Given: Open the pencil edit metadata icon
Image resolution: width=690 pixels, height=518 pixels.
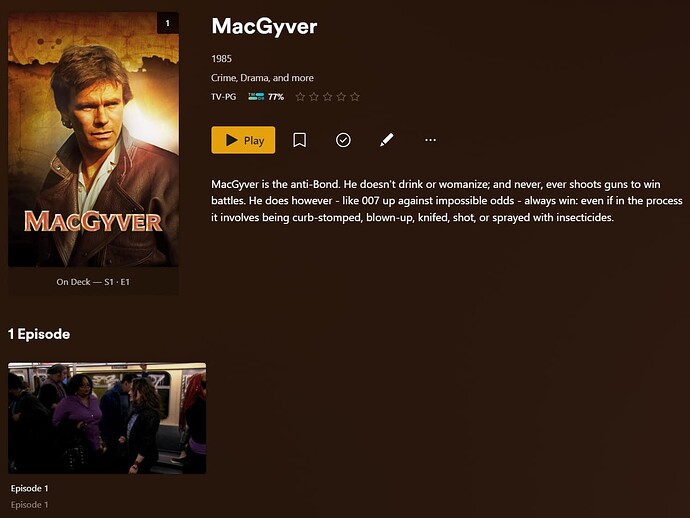Looking at the screenshot, I should click(386, 140).
